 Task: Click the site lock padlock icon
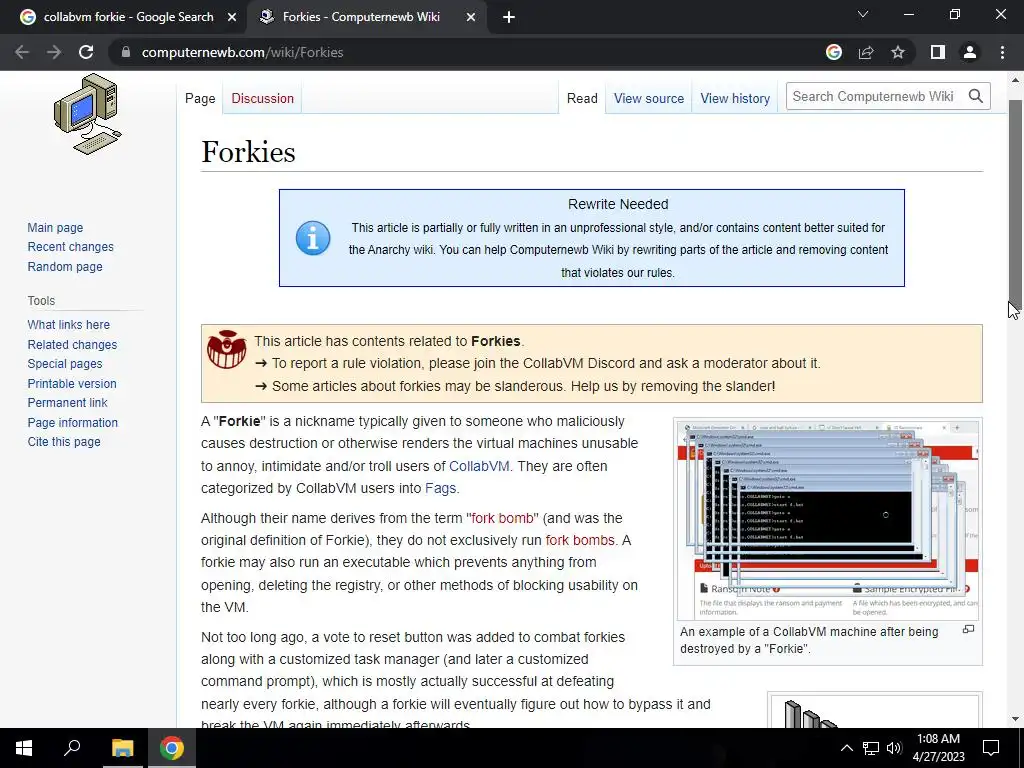point(126,52)
